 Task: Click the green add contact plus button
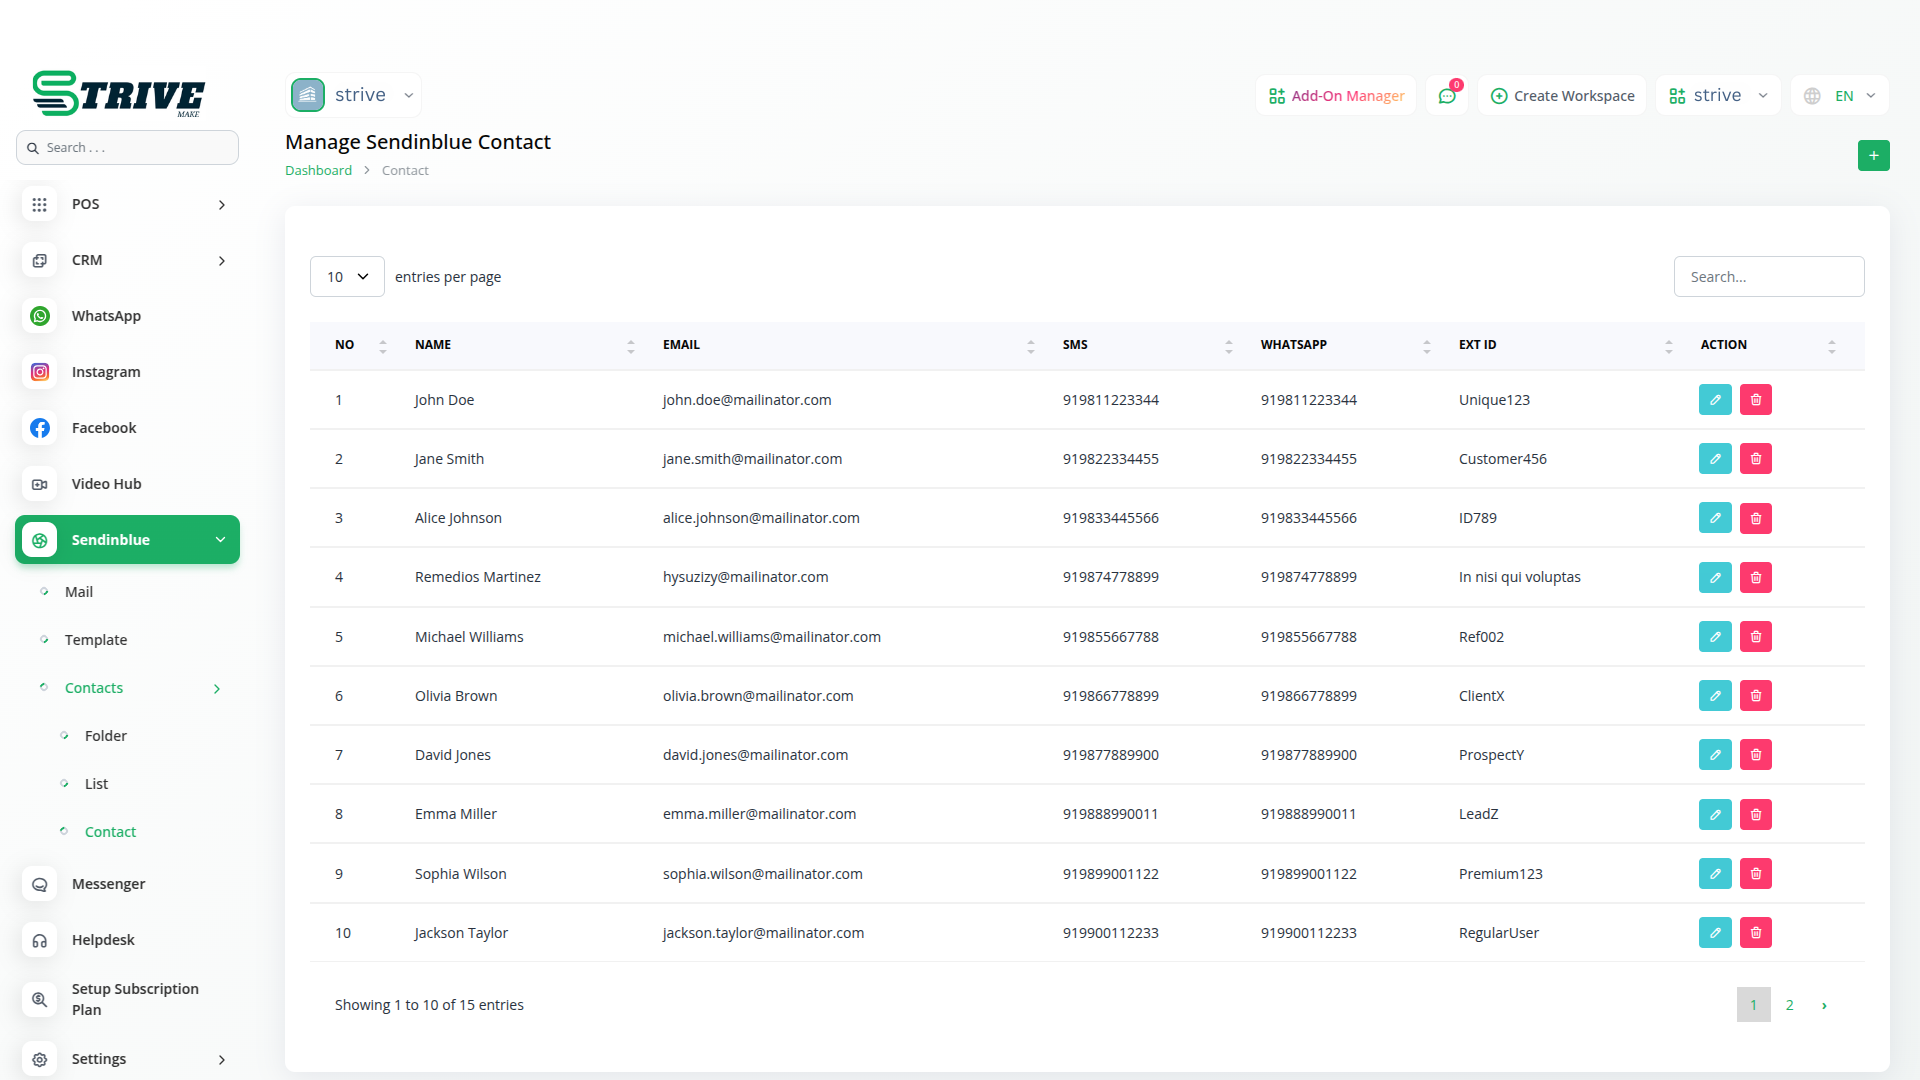(1873, 155)
